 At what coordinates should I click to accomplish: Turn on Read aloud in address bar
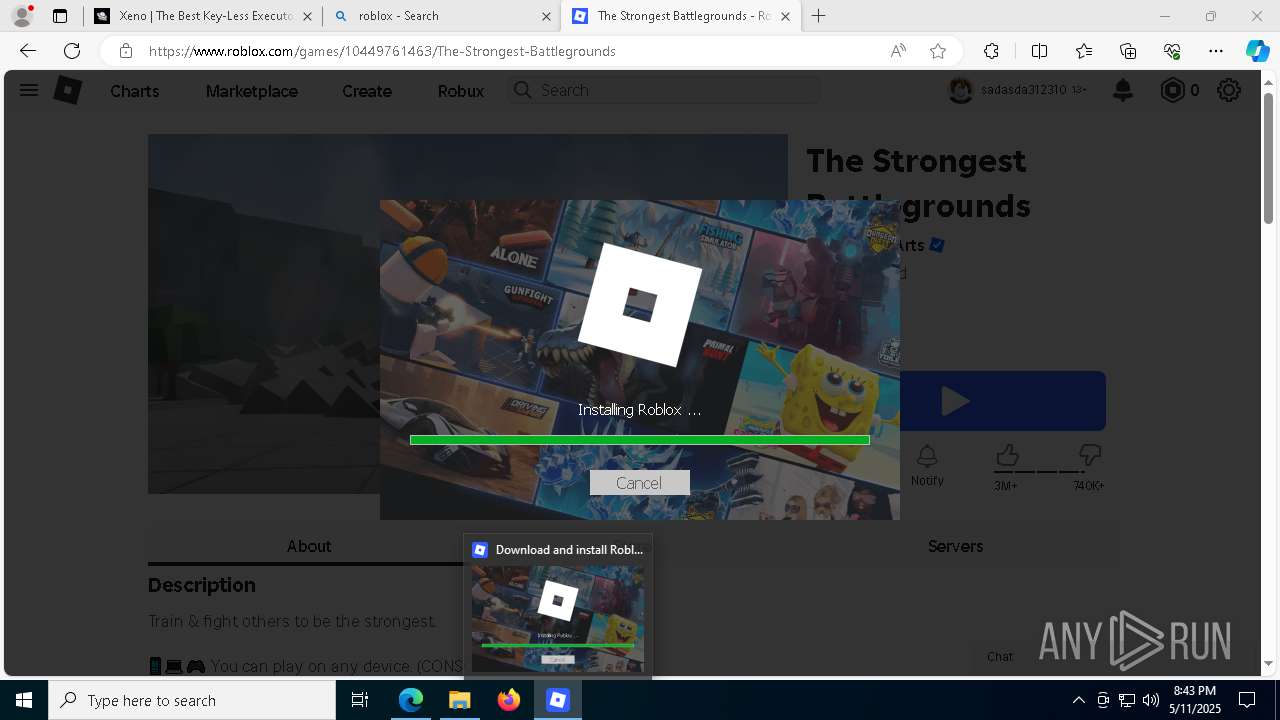[x=898, y=51]
